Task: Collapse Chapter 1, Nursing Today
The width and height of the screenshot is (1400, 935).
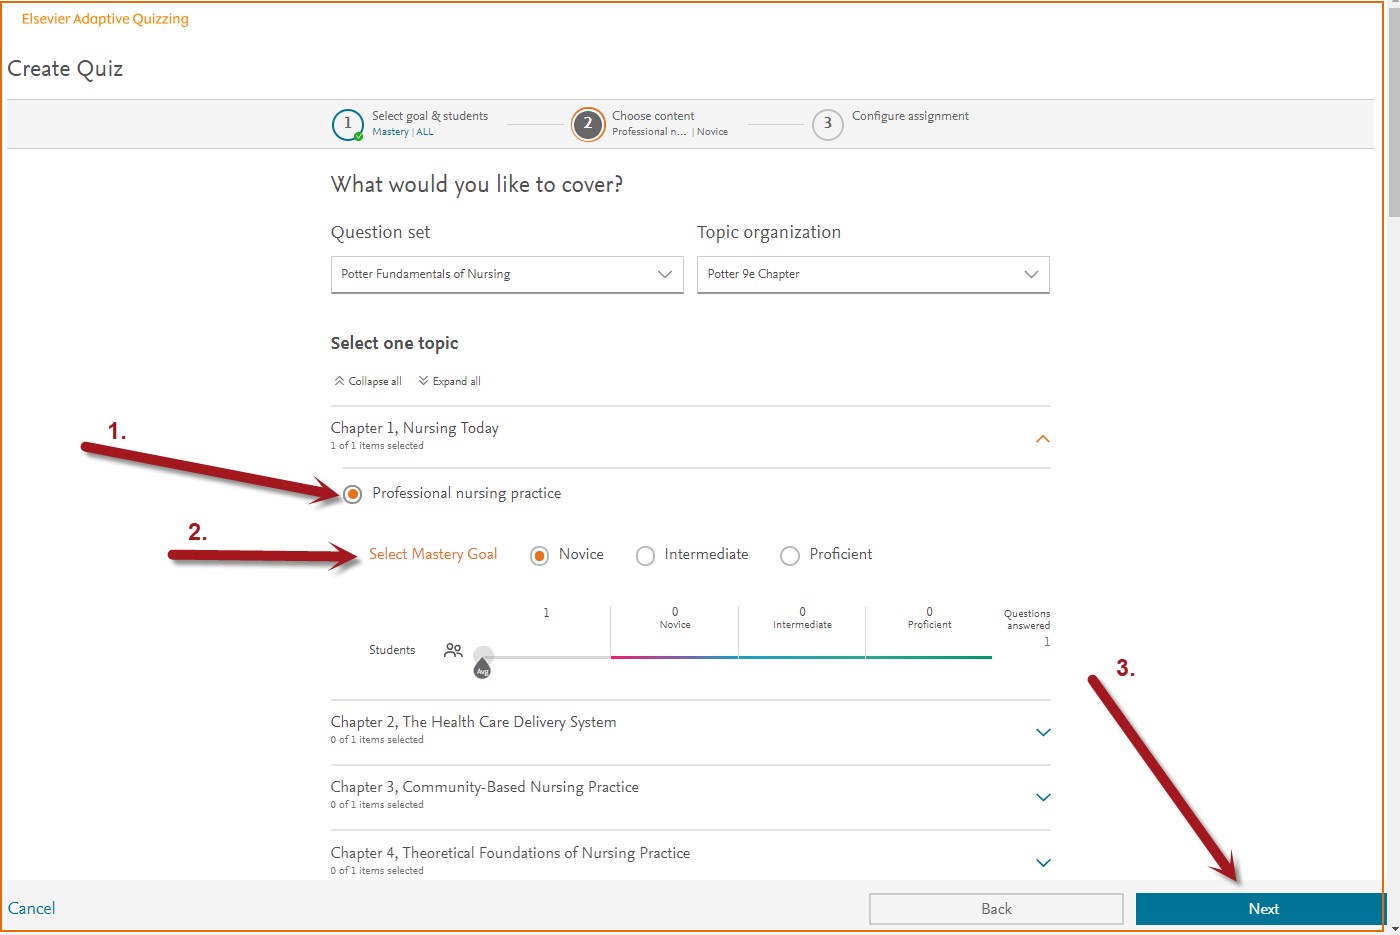Action: tap(1043, 438)
